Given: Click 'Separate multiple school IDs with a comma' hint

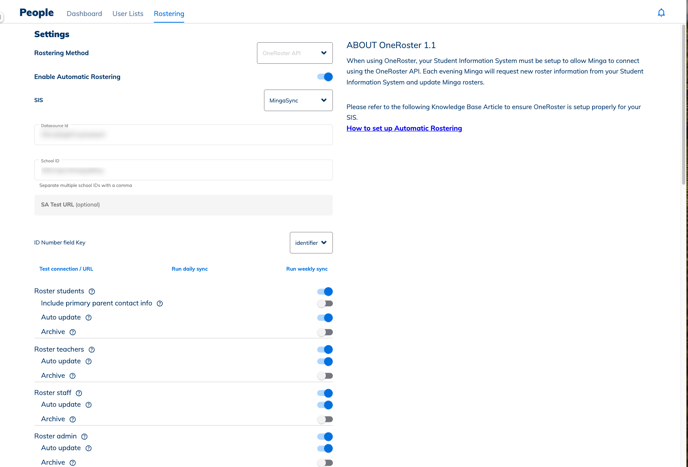Looking at the screenshot, I should 86,185.
